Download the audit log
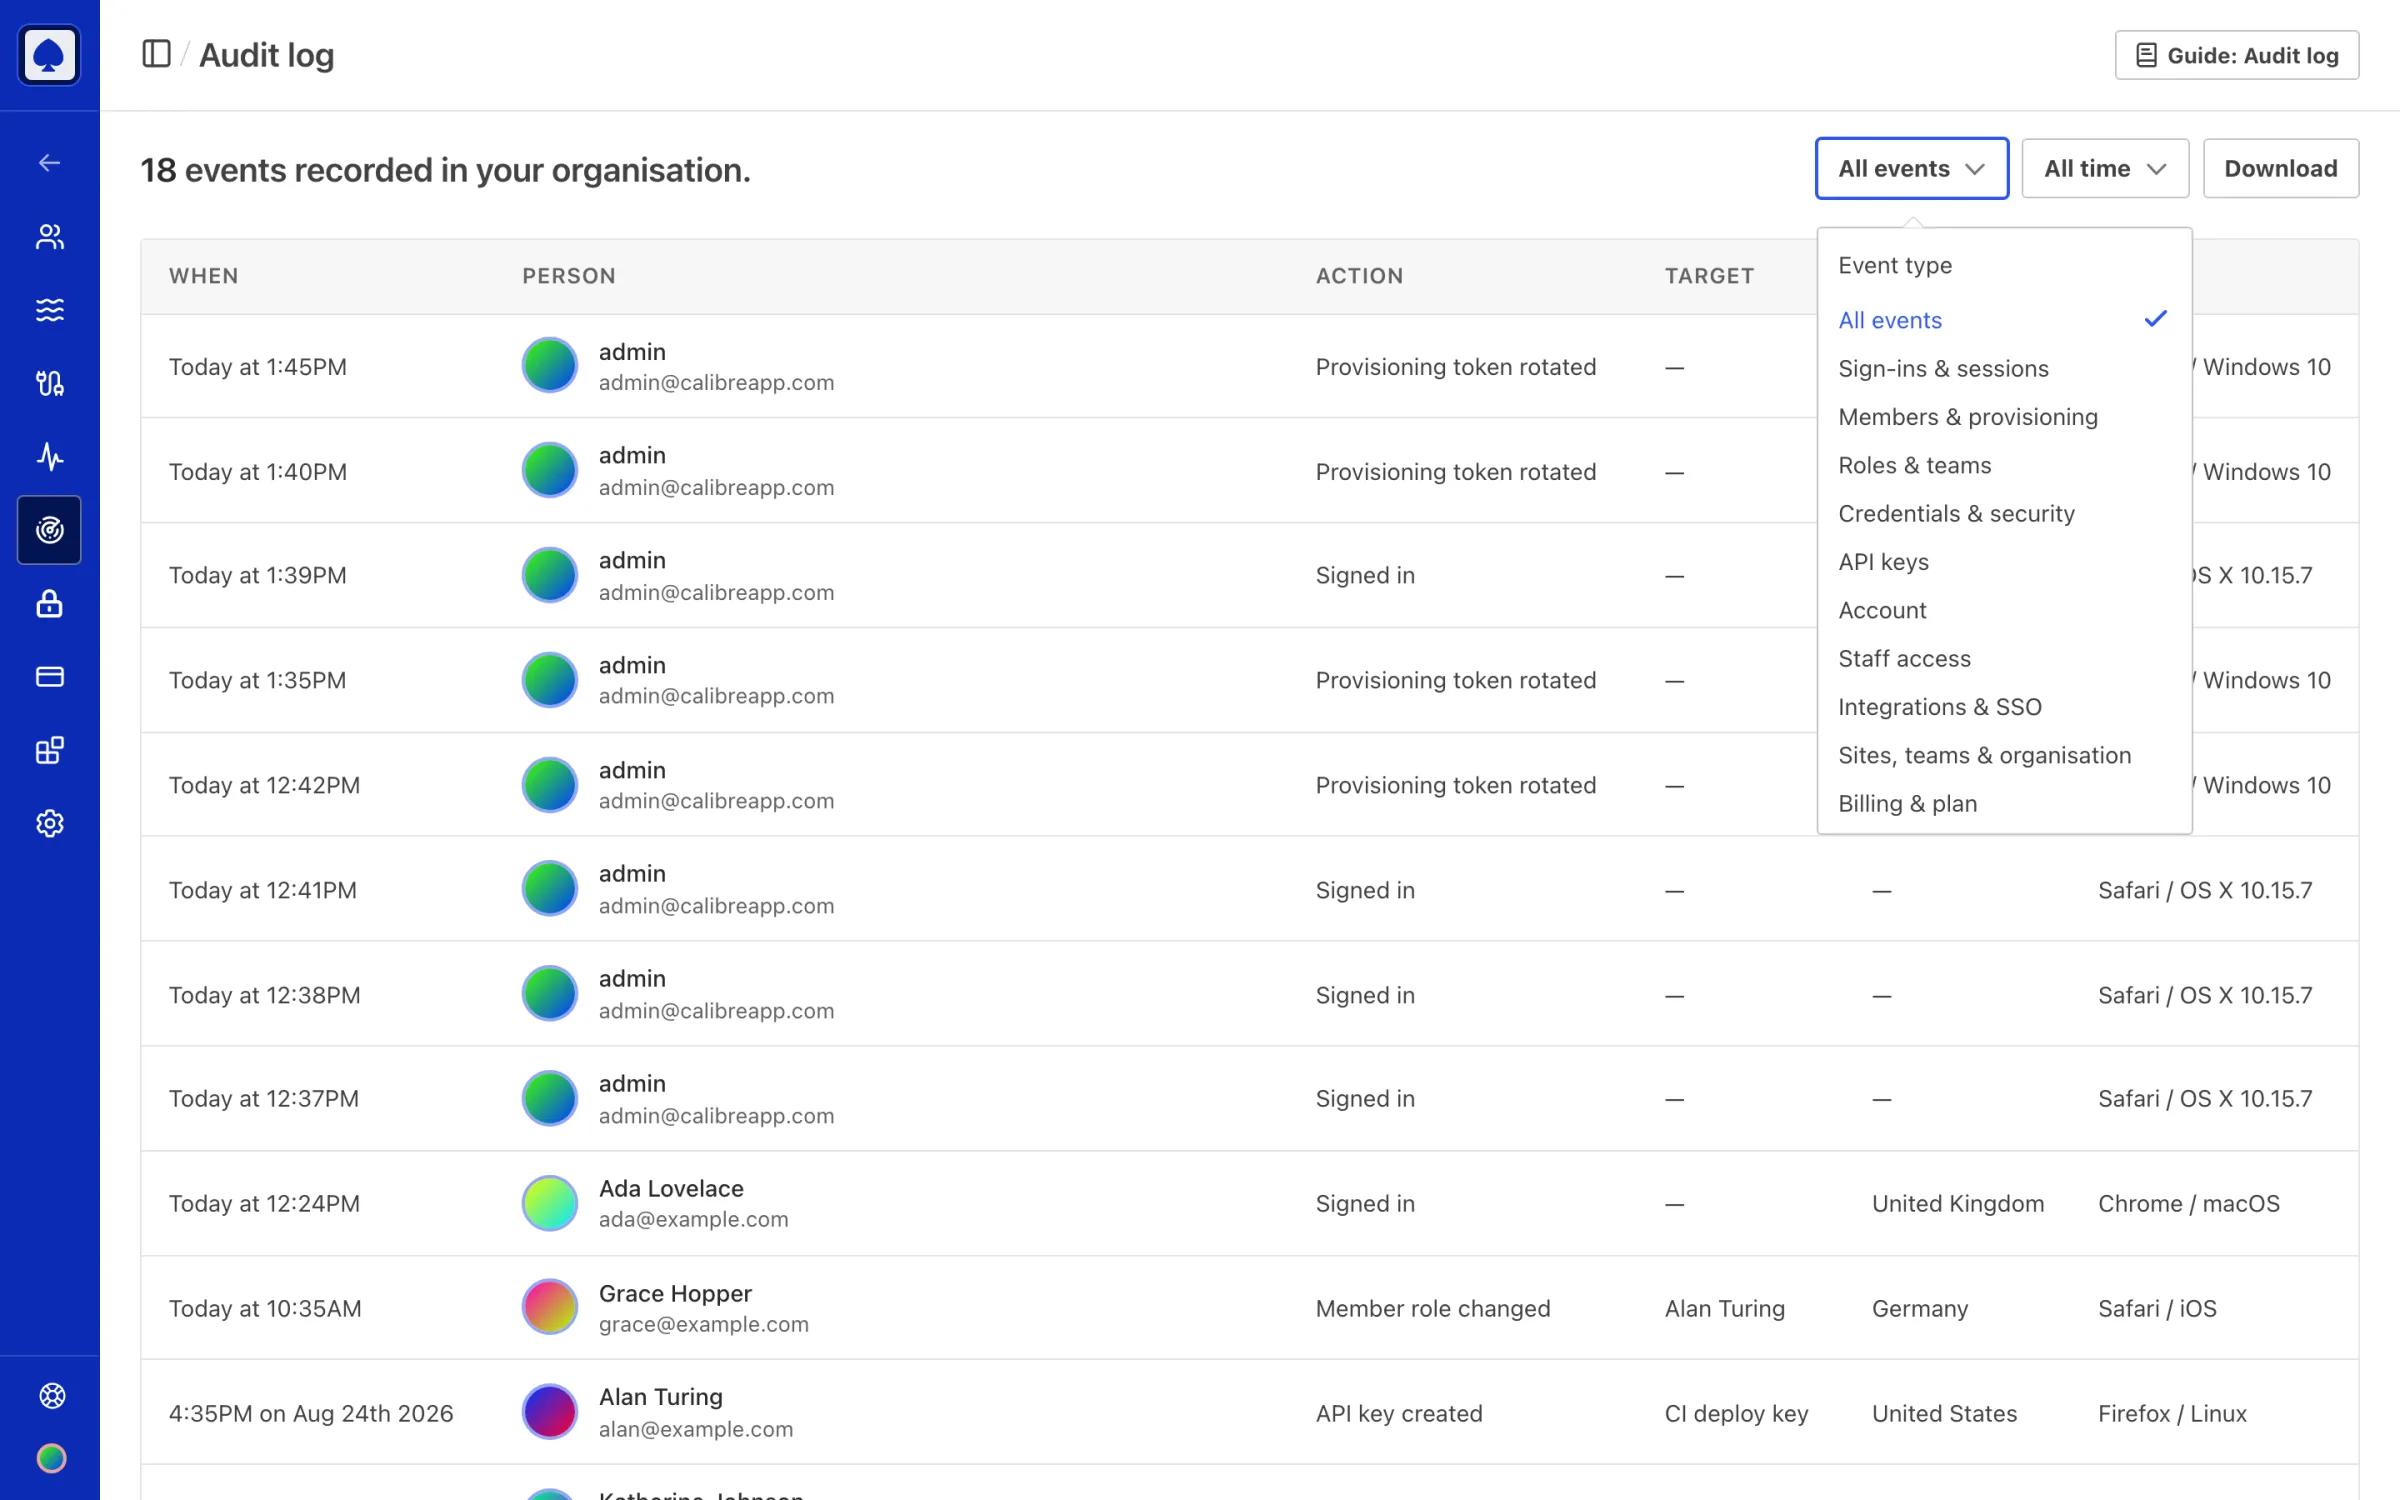This screenshot has width=2400, height=1500. [x=2280, y=168]
